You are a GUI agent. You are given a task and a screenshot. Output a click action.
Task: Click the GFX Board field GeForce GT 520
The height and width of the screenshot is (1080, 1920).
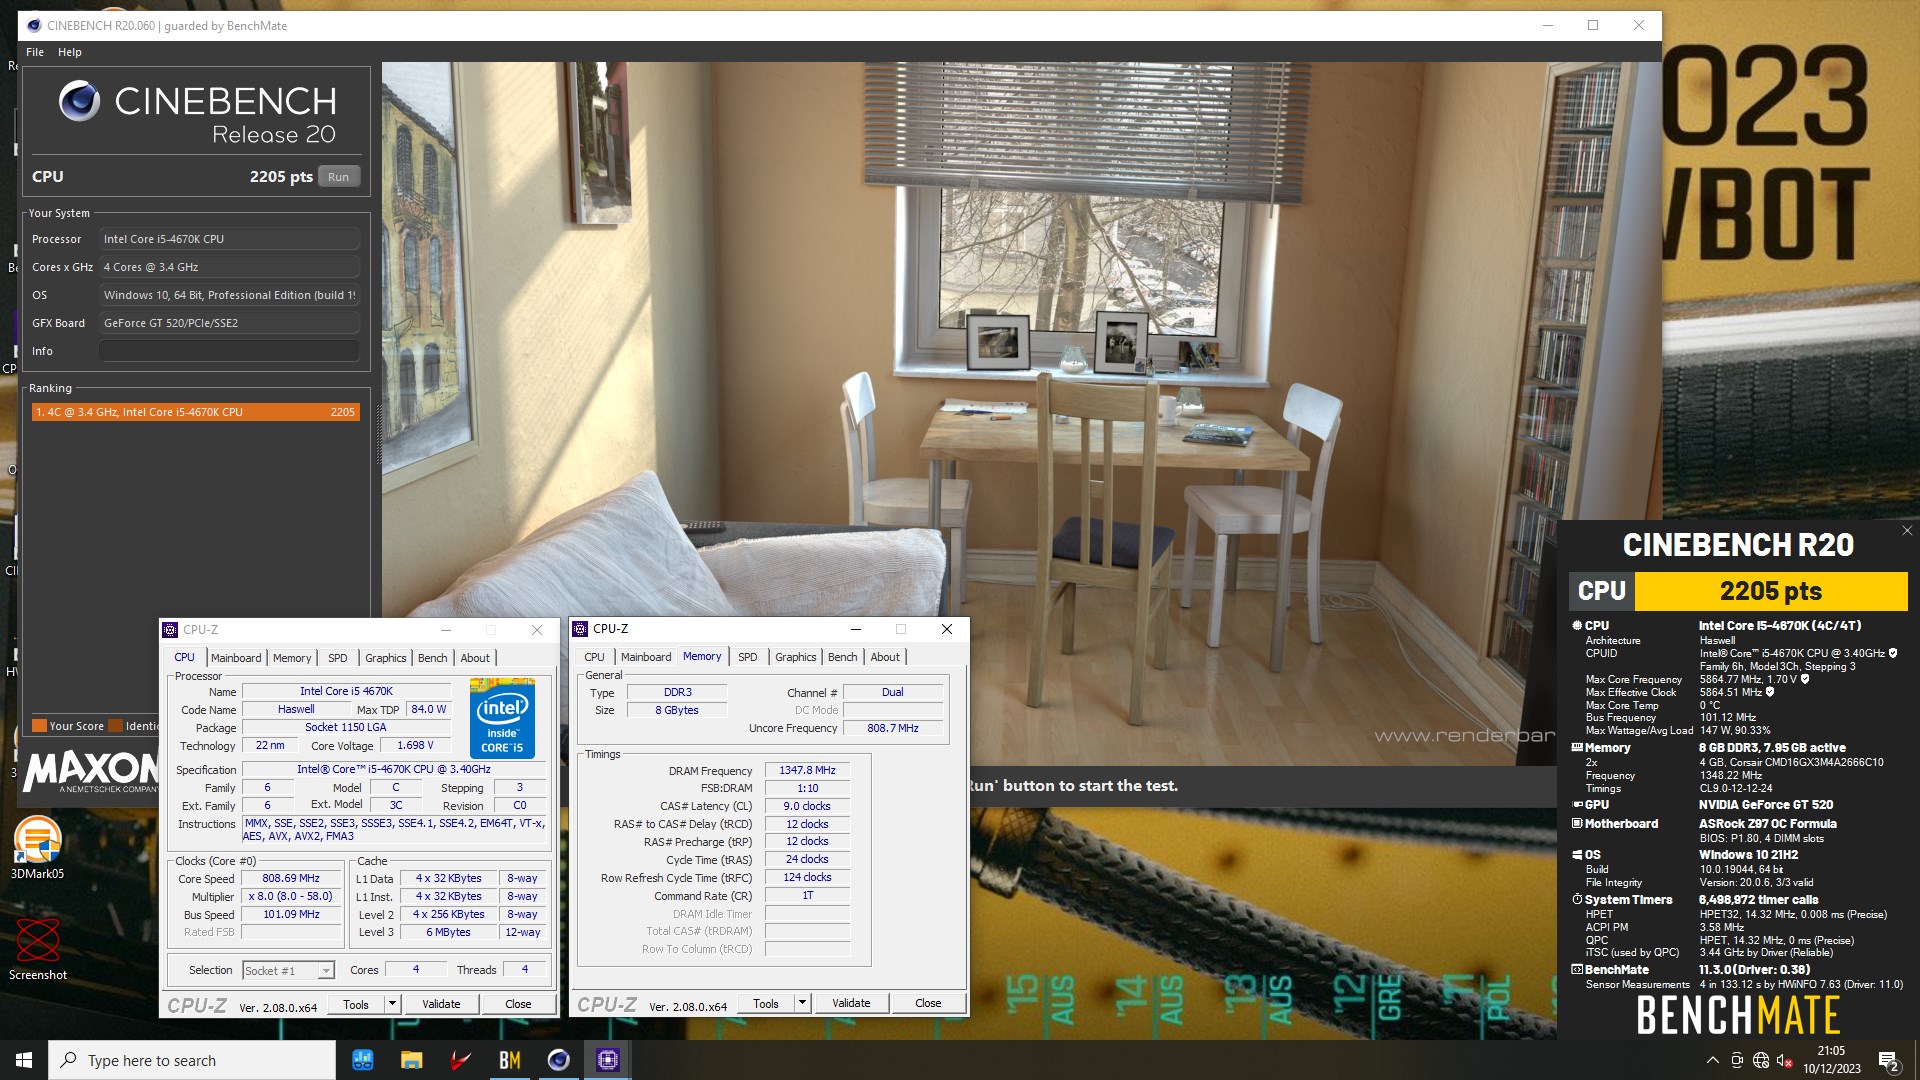(229, 323)
